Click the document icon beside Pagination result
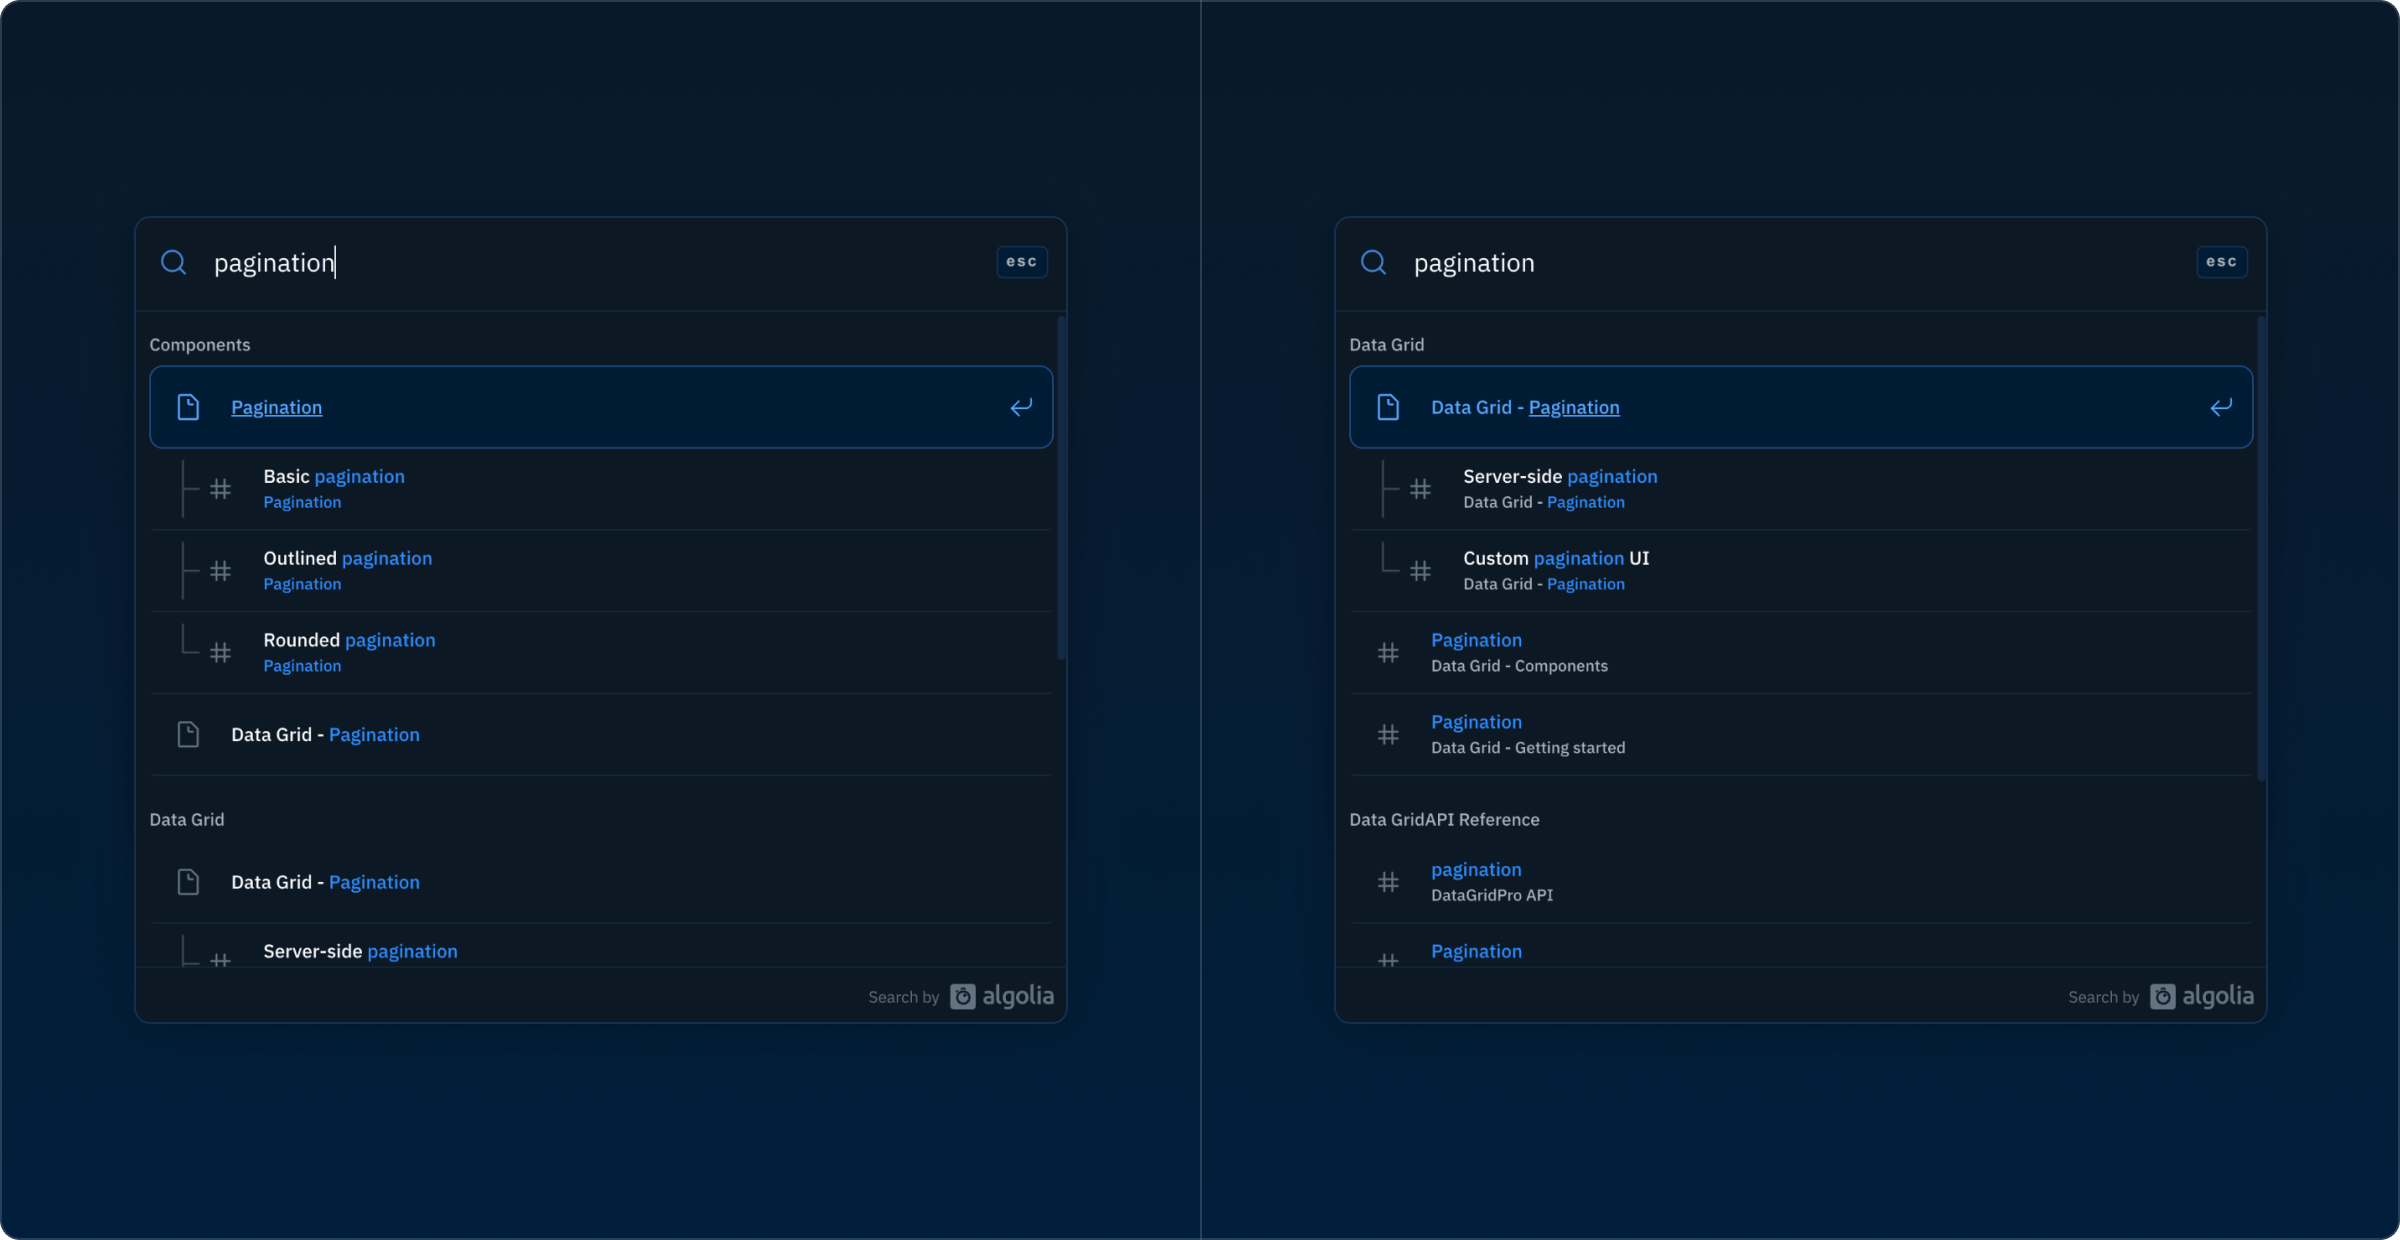 pyautogui.click(x=188, y=406)
